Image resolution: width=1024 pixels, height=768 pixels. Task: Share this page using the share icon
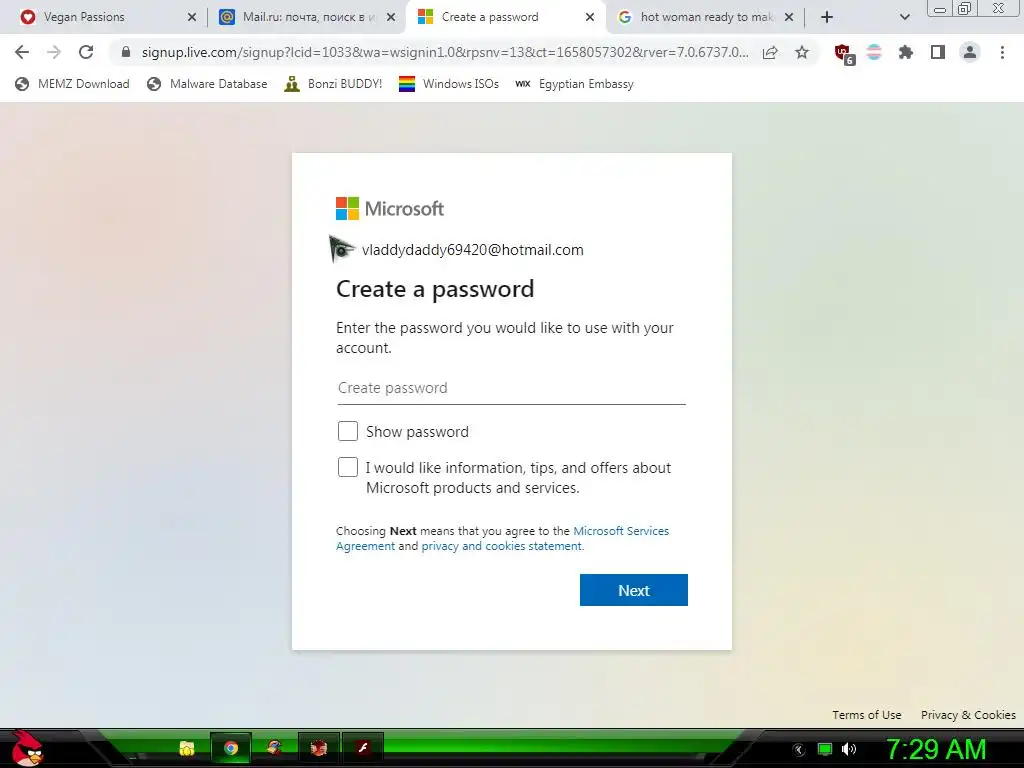click(770, 52)
